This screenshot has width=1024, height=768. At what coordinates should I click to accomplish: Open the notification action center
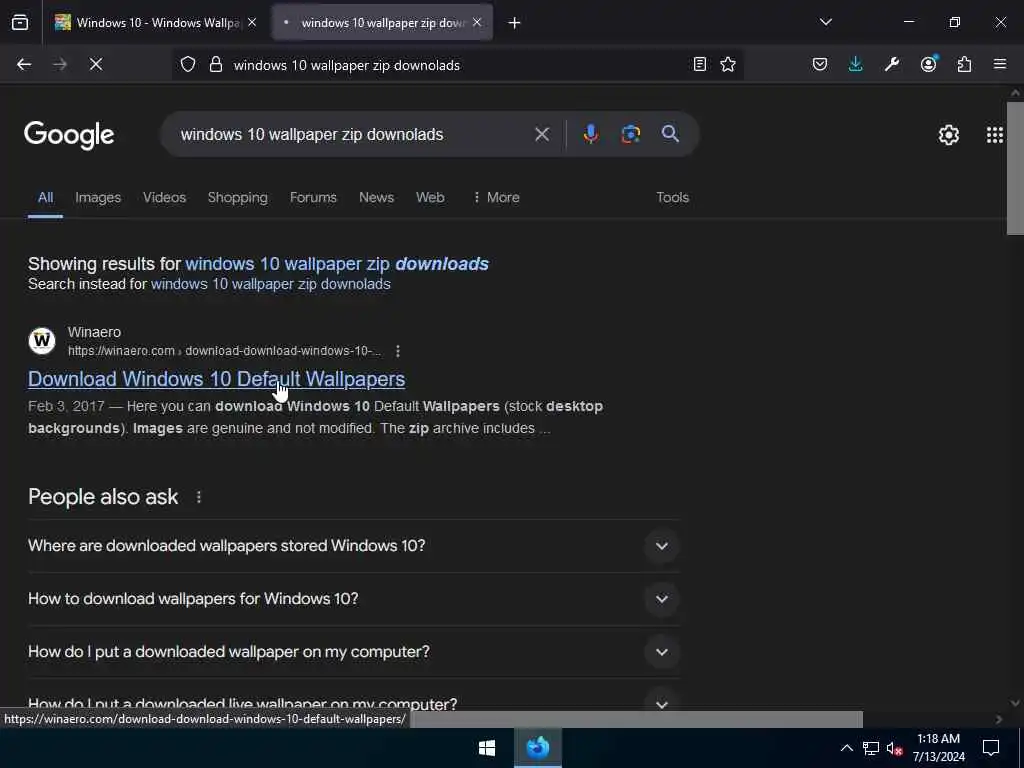pyautogui.click(x=991, y=748)
